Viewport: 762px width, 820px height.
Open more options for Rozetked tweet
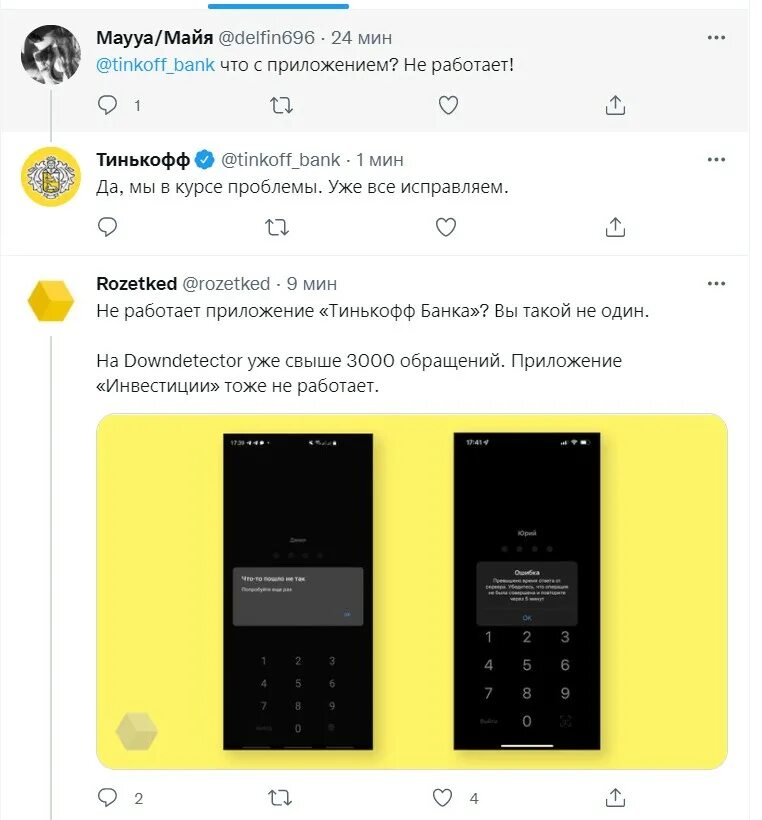click(x=716, y=283)
